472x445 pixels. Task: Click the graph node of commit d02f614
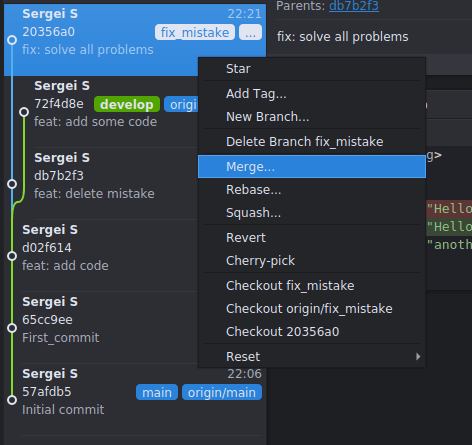[12, 256]
